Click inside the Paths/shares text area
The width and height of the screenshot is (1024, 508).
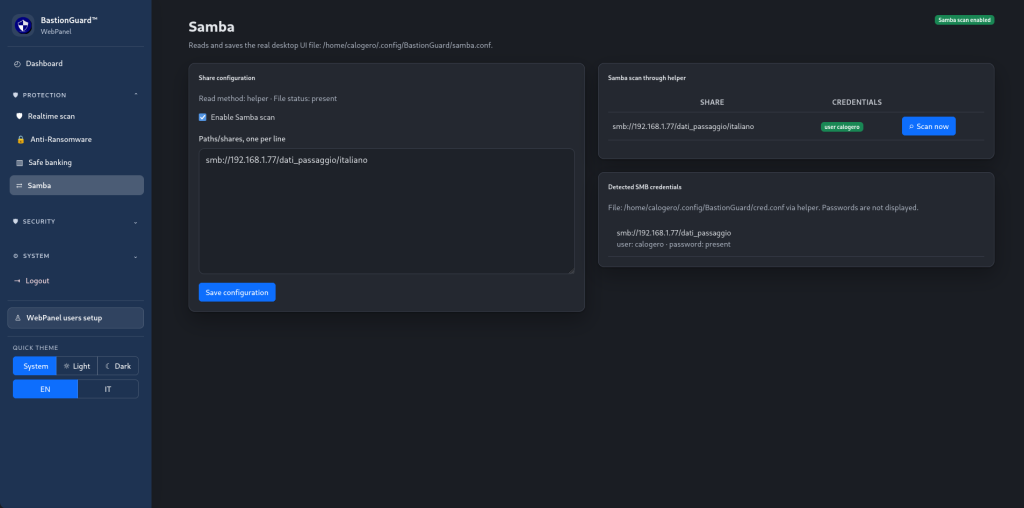(x=387, y=211)
